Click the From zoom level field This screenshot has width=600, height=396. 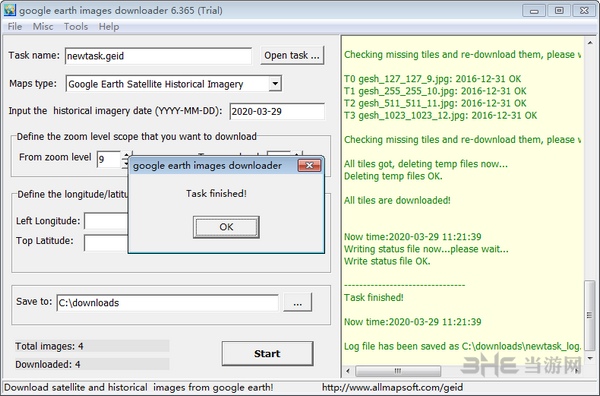point(109,159)
